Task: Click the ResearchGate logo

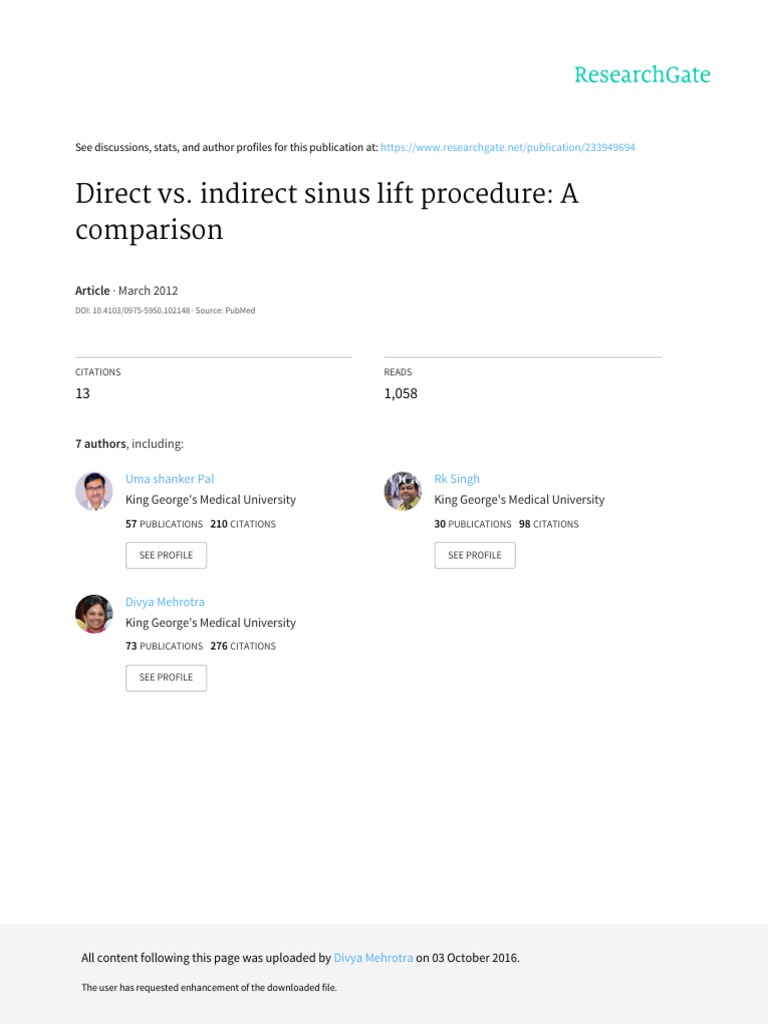Action: tap(642, 75)
